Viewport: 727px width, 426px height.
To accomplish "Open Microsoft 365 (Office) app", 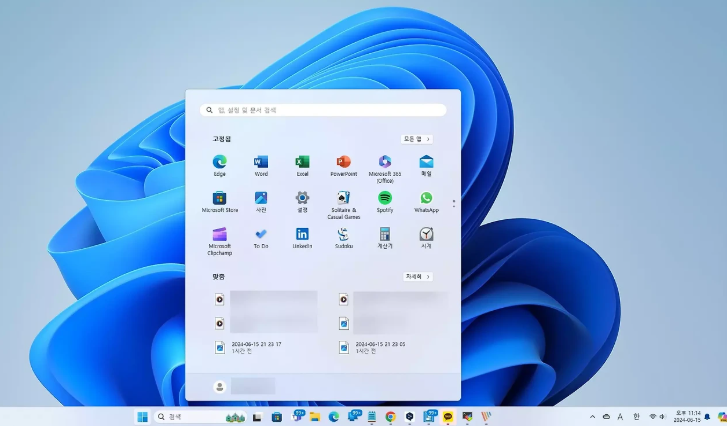I will (385, 169).
